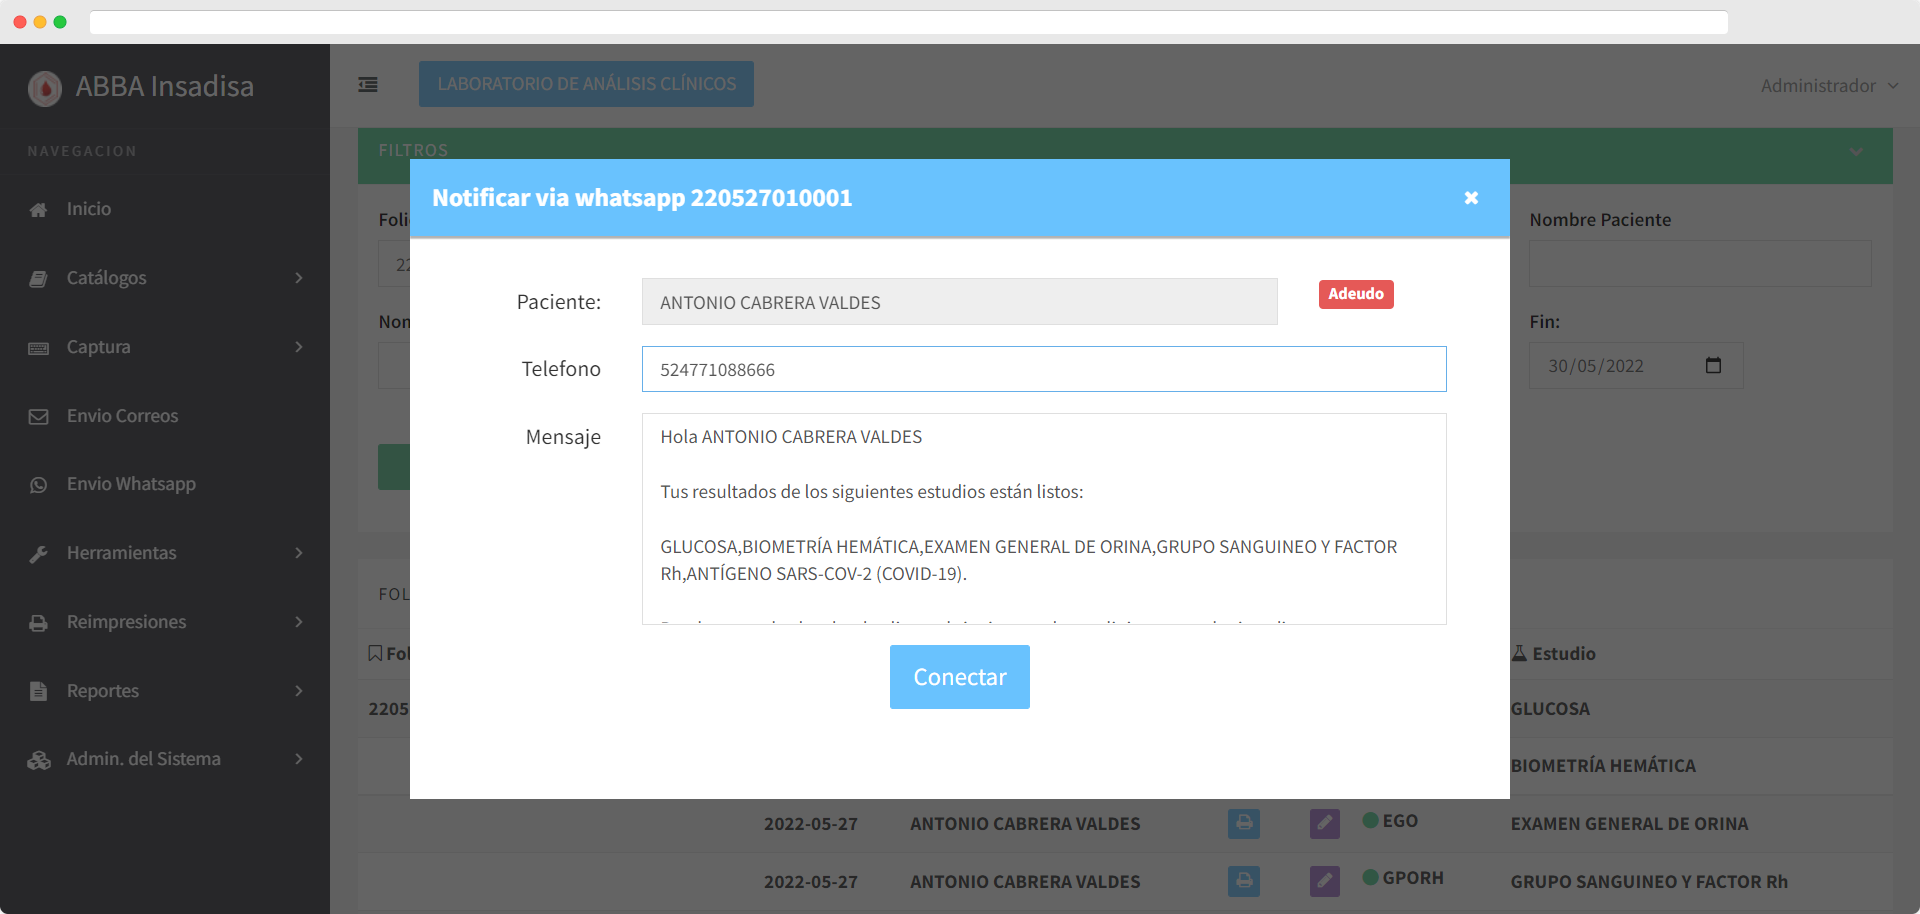Click the Conectar button

(960, 677)
